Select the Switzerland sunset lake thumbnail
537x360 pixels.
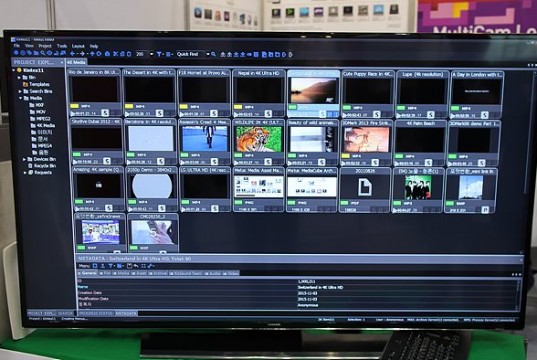coord(313,90)
